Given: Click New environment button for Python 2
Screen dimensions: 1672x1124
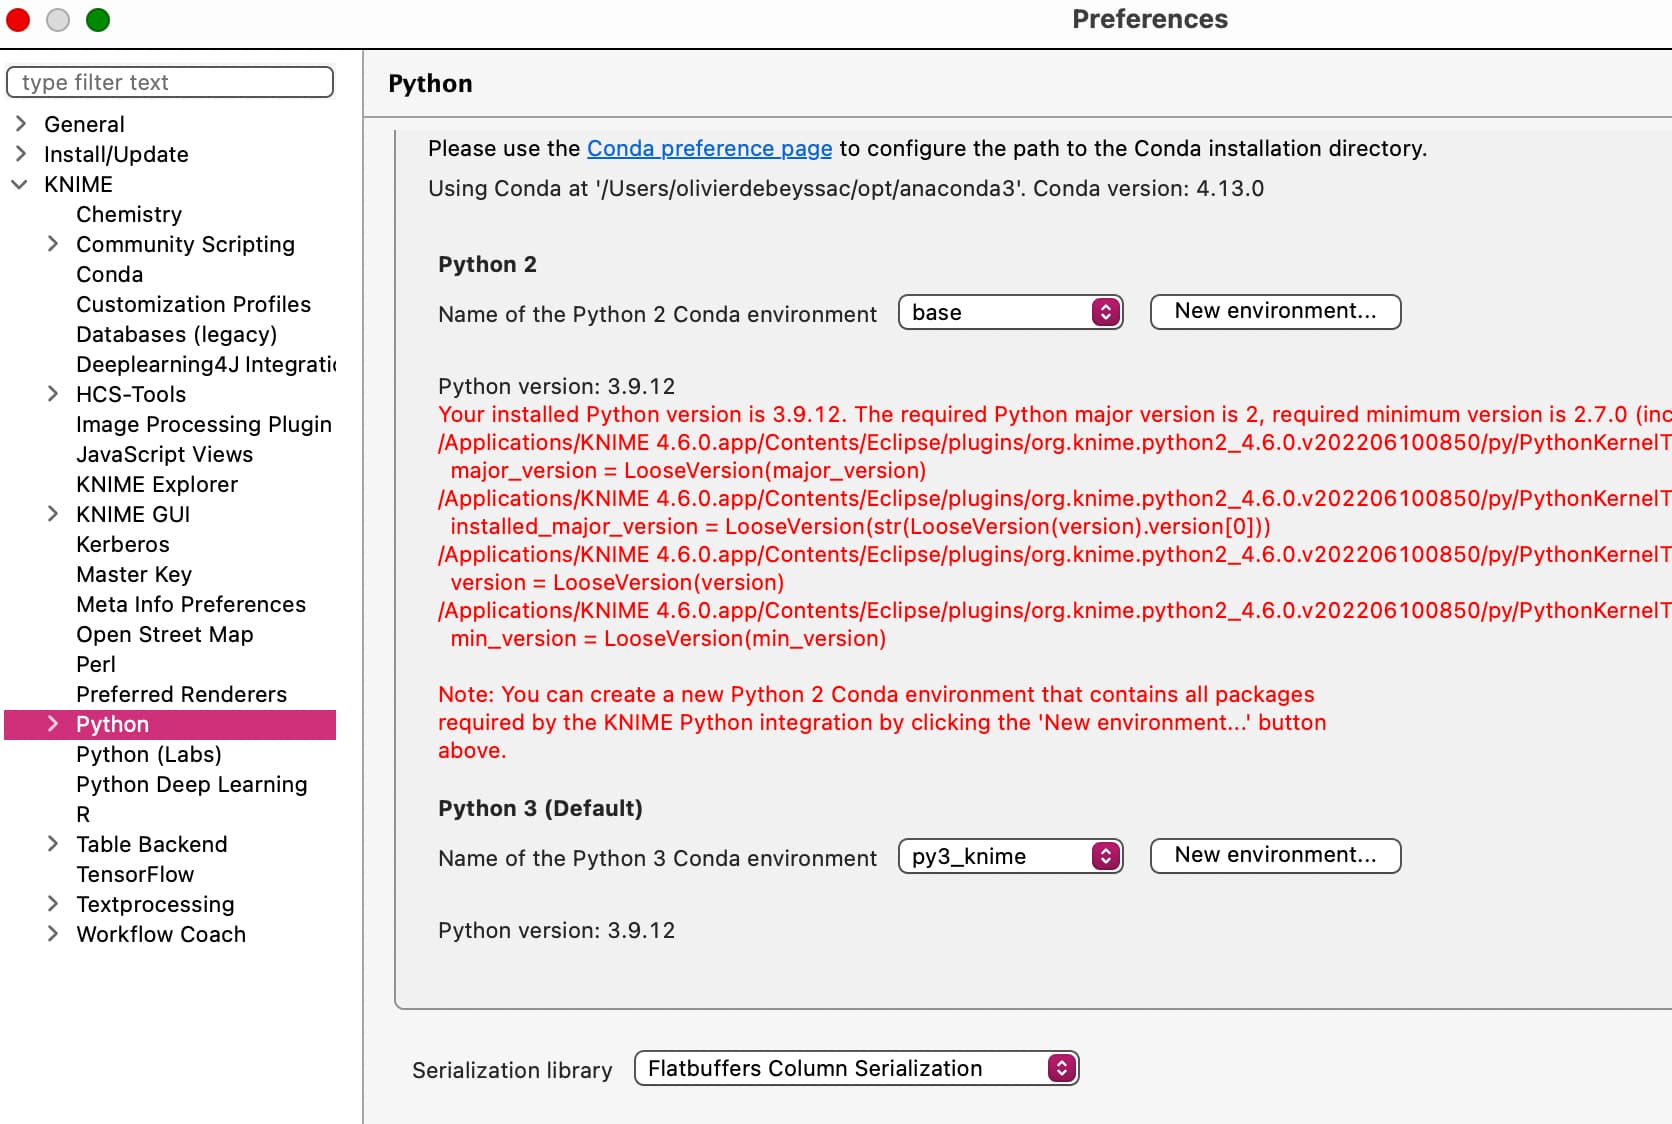Looking at the screenshot, I should click(x=1275, y=311).
